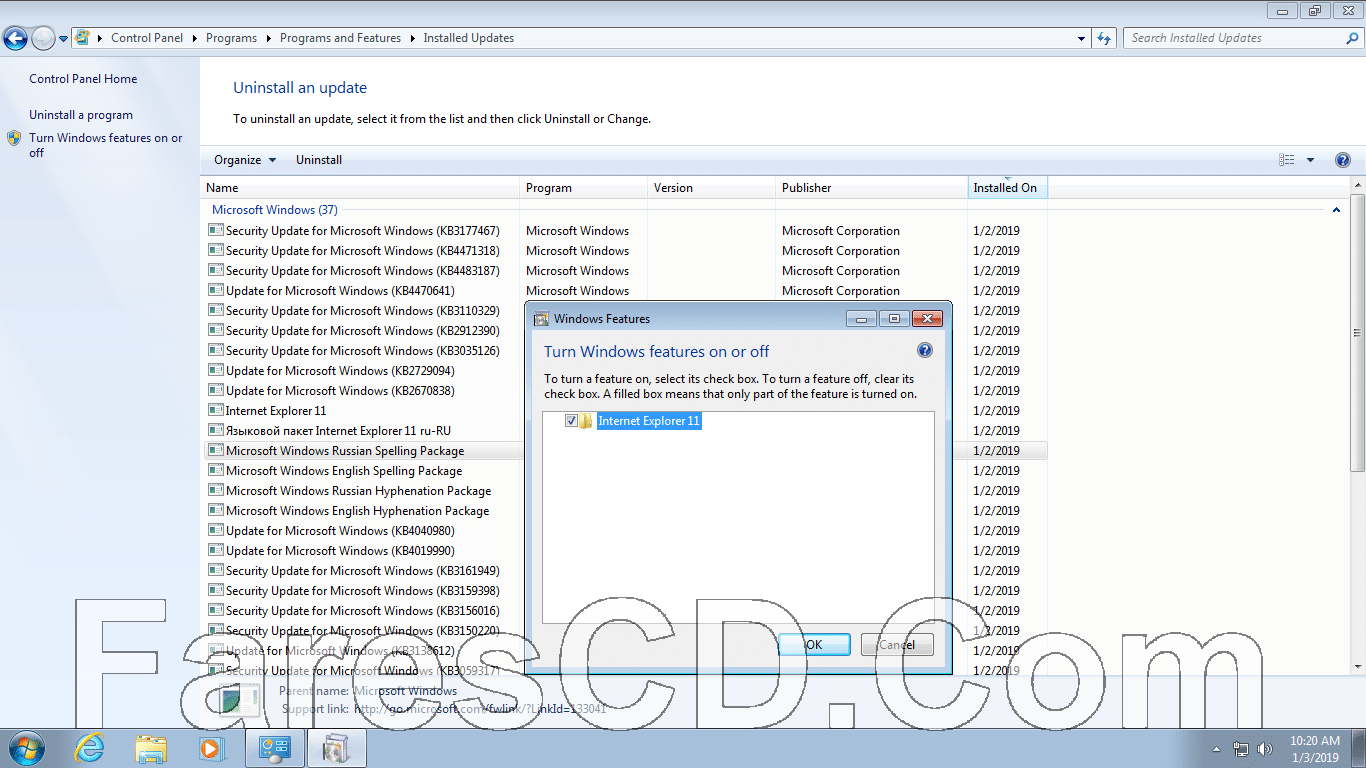This screenshot has height=768, width=1366.
Task: Select Microsoft Windows English Spelling Package
Action: (344, 471)
